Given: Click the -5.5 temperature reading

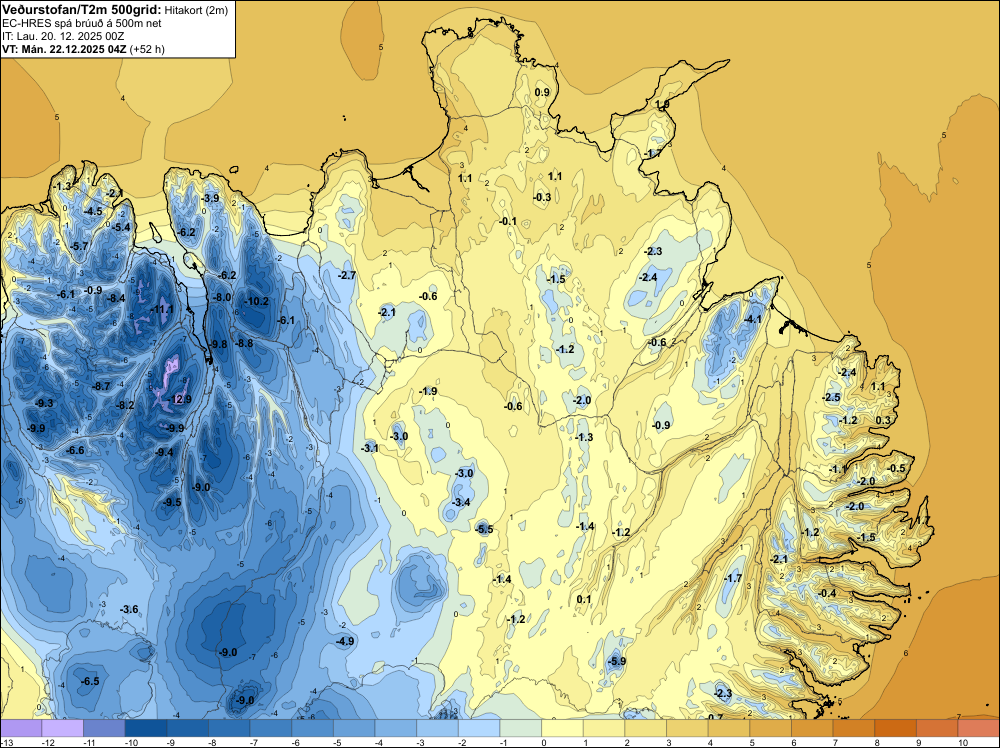Looking at the screenshot, I should (x=484, y=529).
